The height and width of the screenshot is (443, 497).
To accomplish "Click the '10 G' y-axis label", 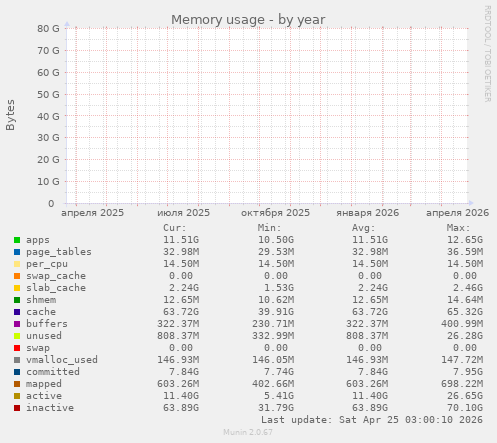I will 48,182.
